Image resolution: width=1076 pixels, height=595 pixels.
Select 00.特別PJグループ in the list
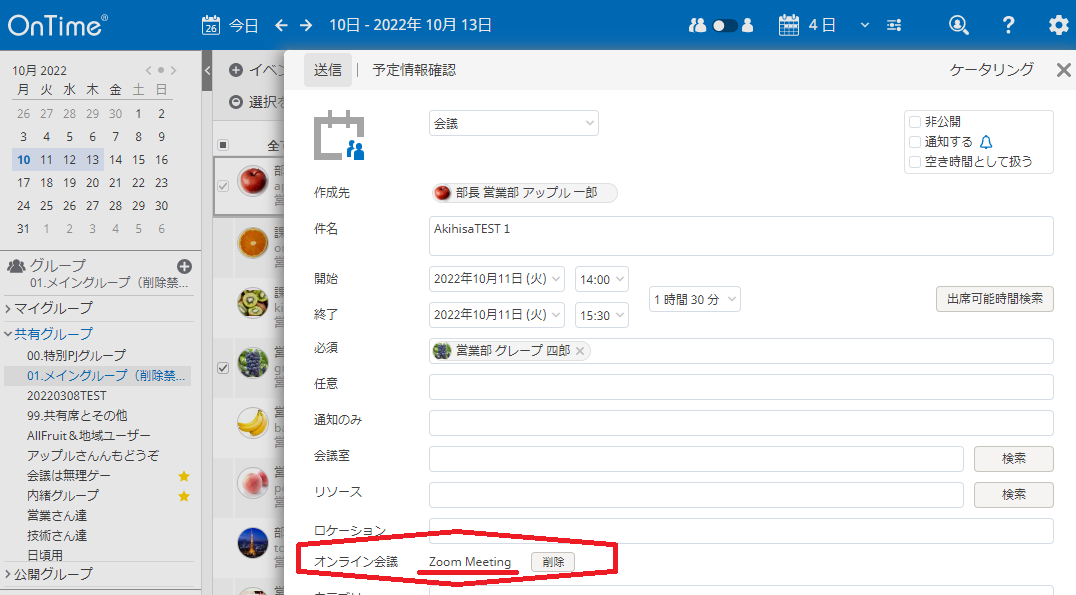76,355
